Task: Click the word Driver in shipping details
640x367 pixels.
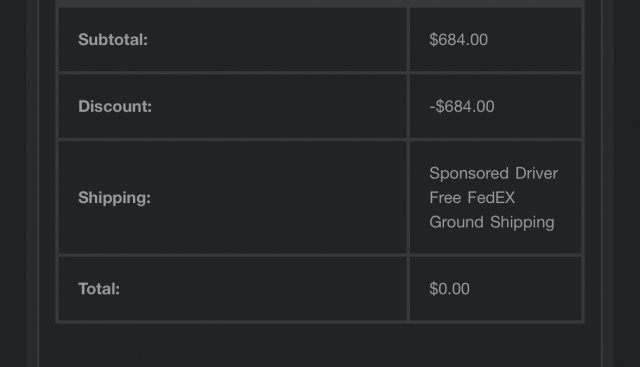Action: [536, 173]
